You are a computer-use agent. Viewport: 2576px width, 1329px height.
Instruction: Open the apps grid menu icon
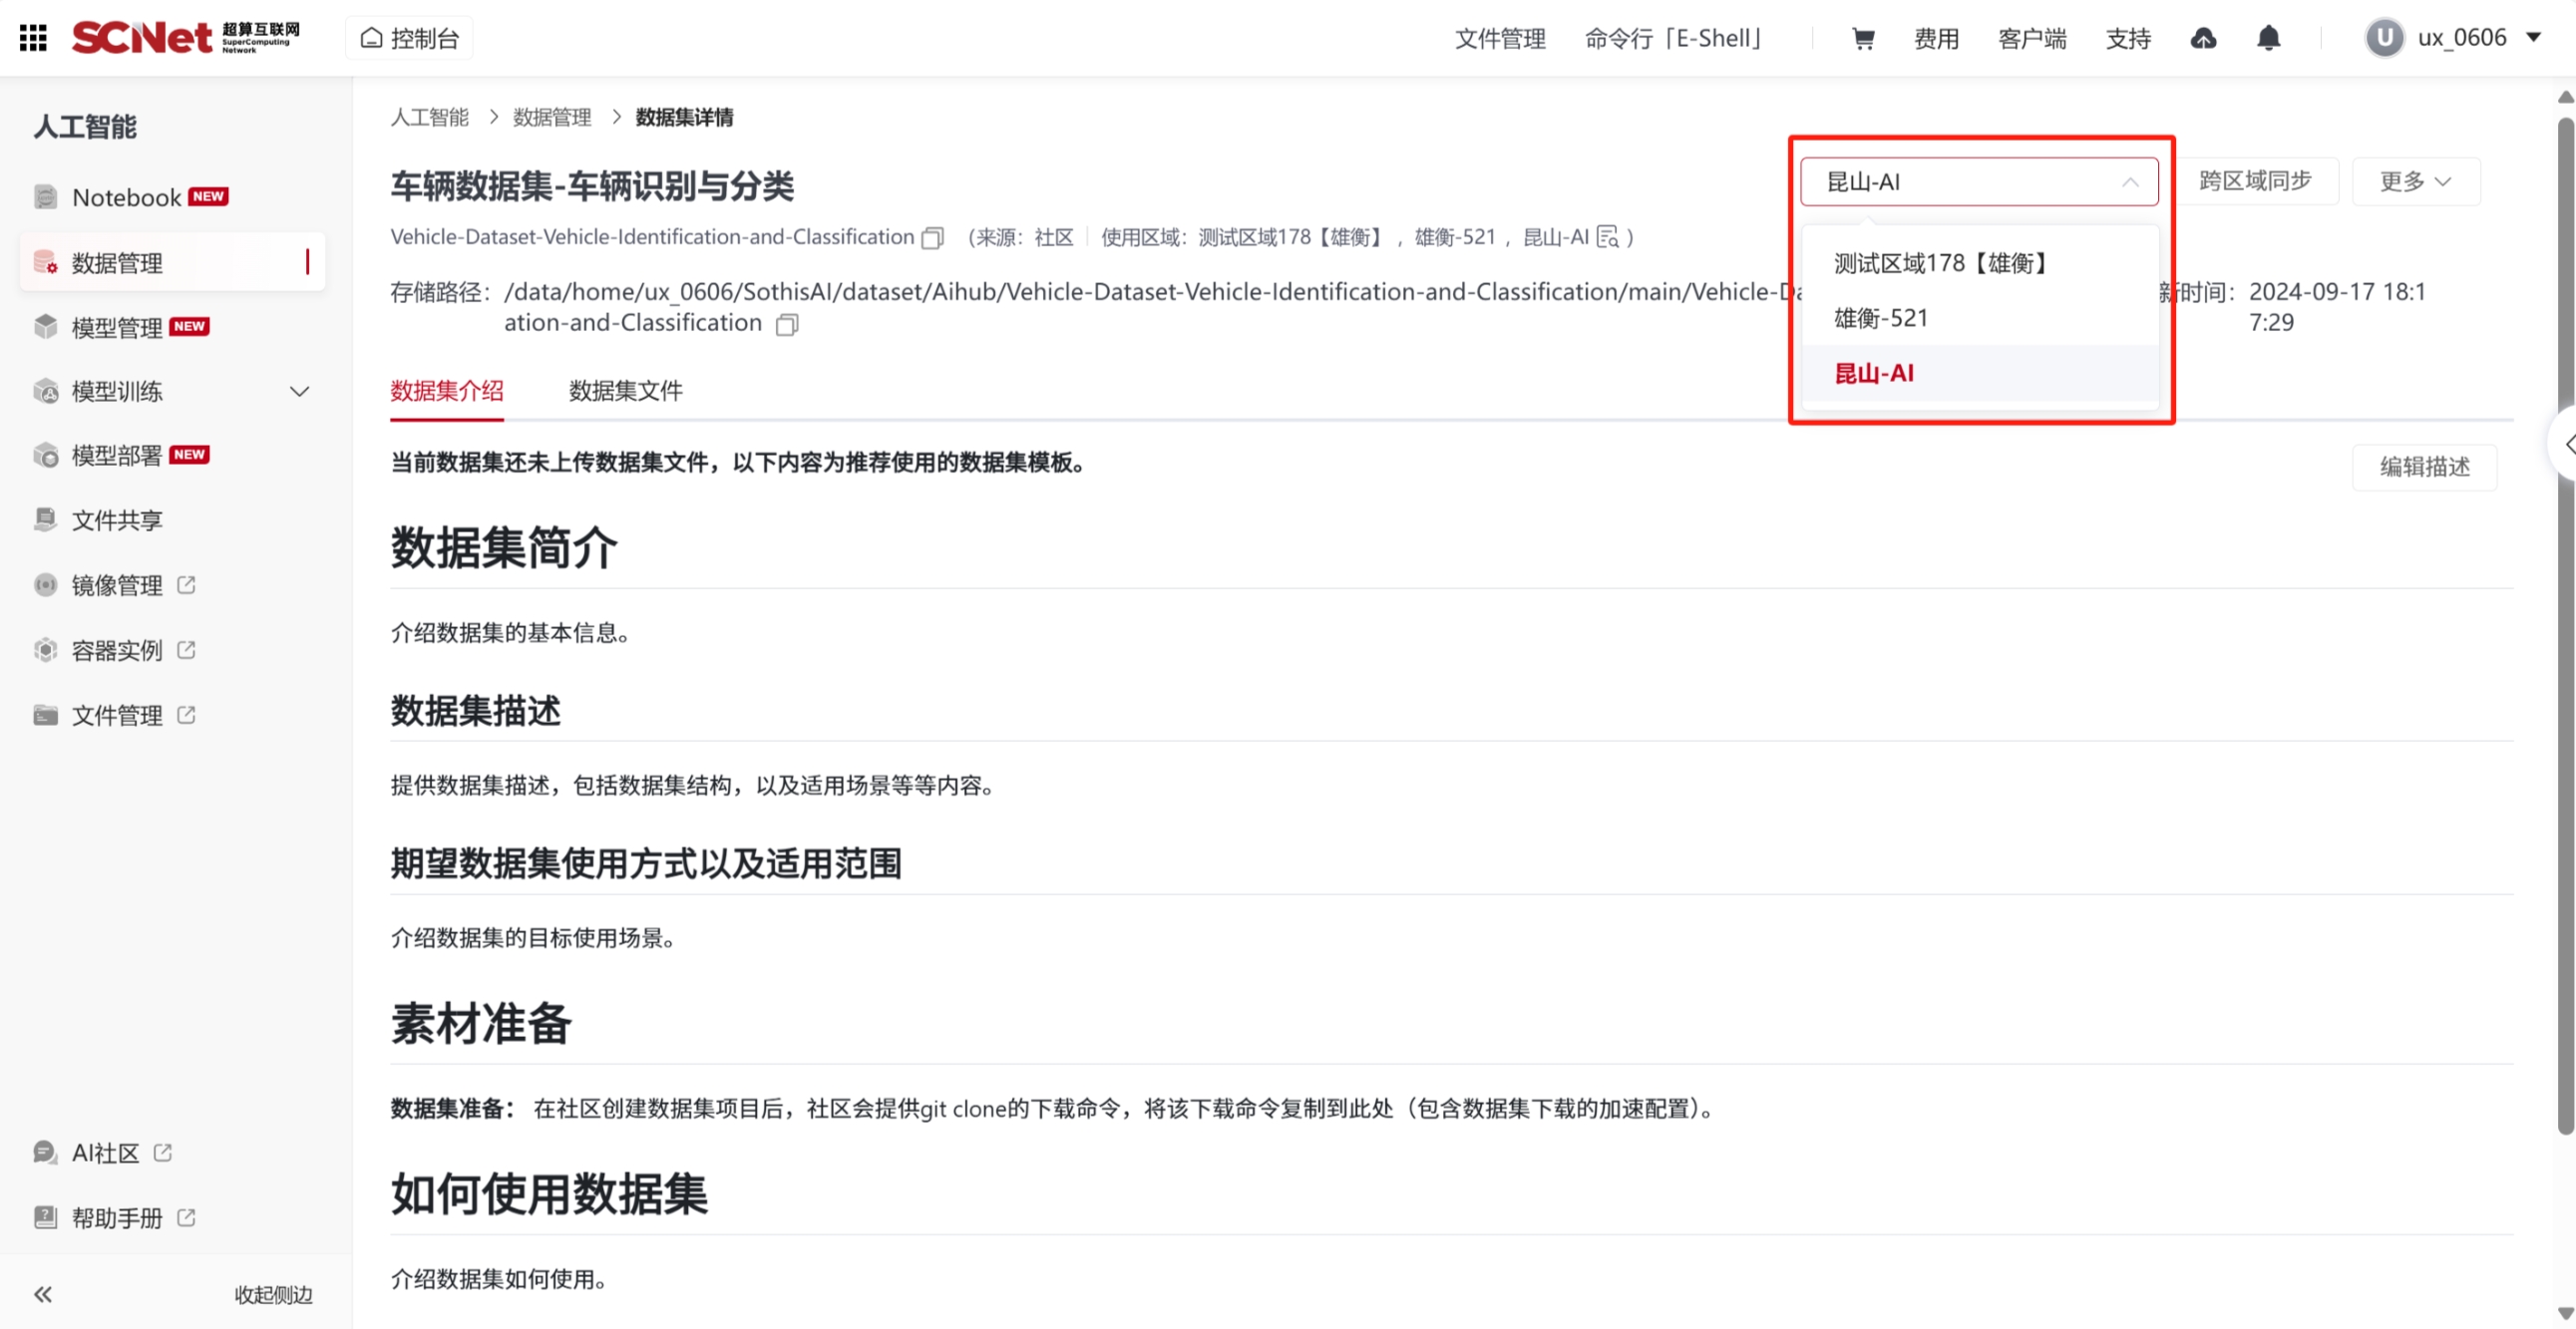(33, 38)
